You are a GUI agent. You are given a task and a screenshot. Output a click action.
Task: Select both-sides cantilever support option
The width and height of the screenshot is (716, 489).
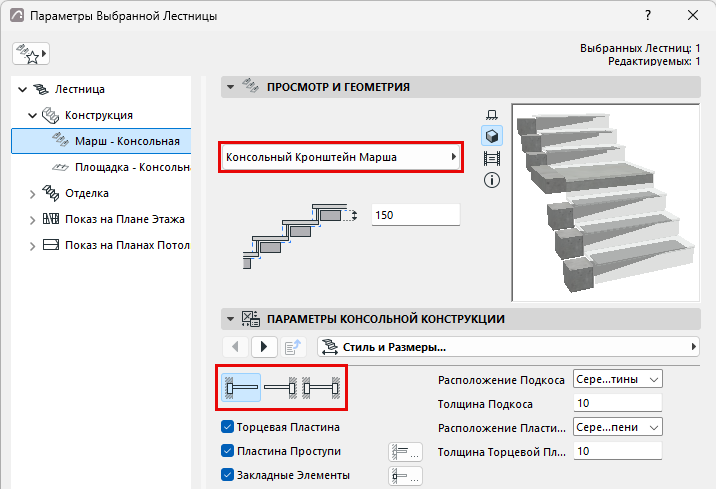click(321, 388)
